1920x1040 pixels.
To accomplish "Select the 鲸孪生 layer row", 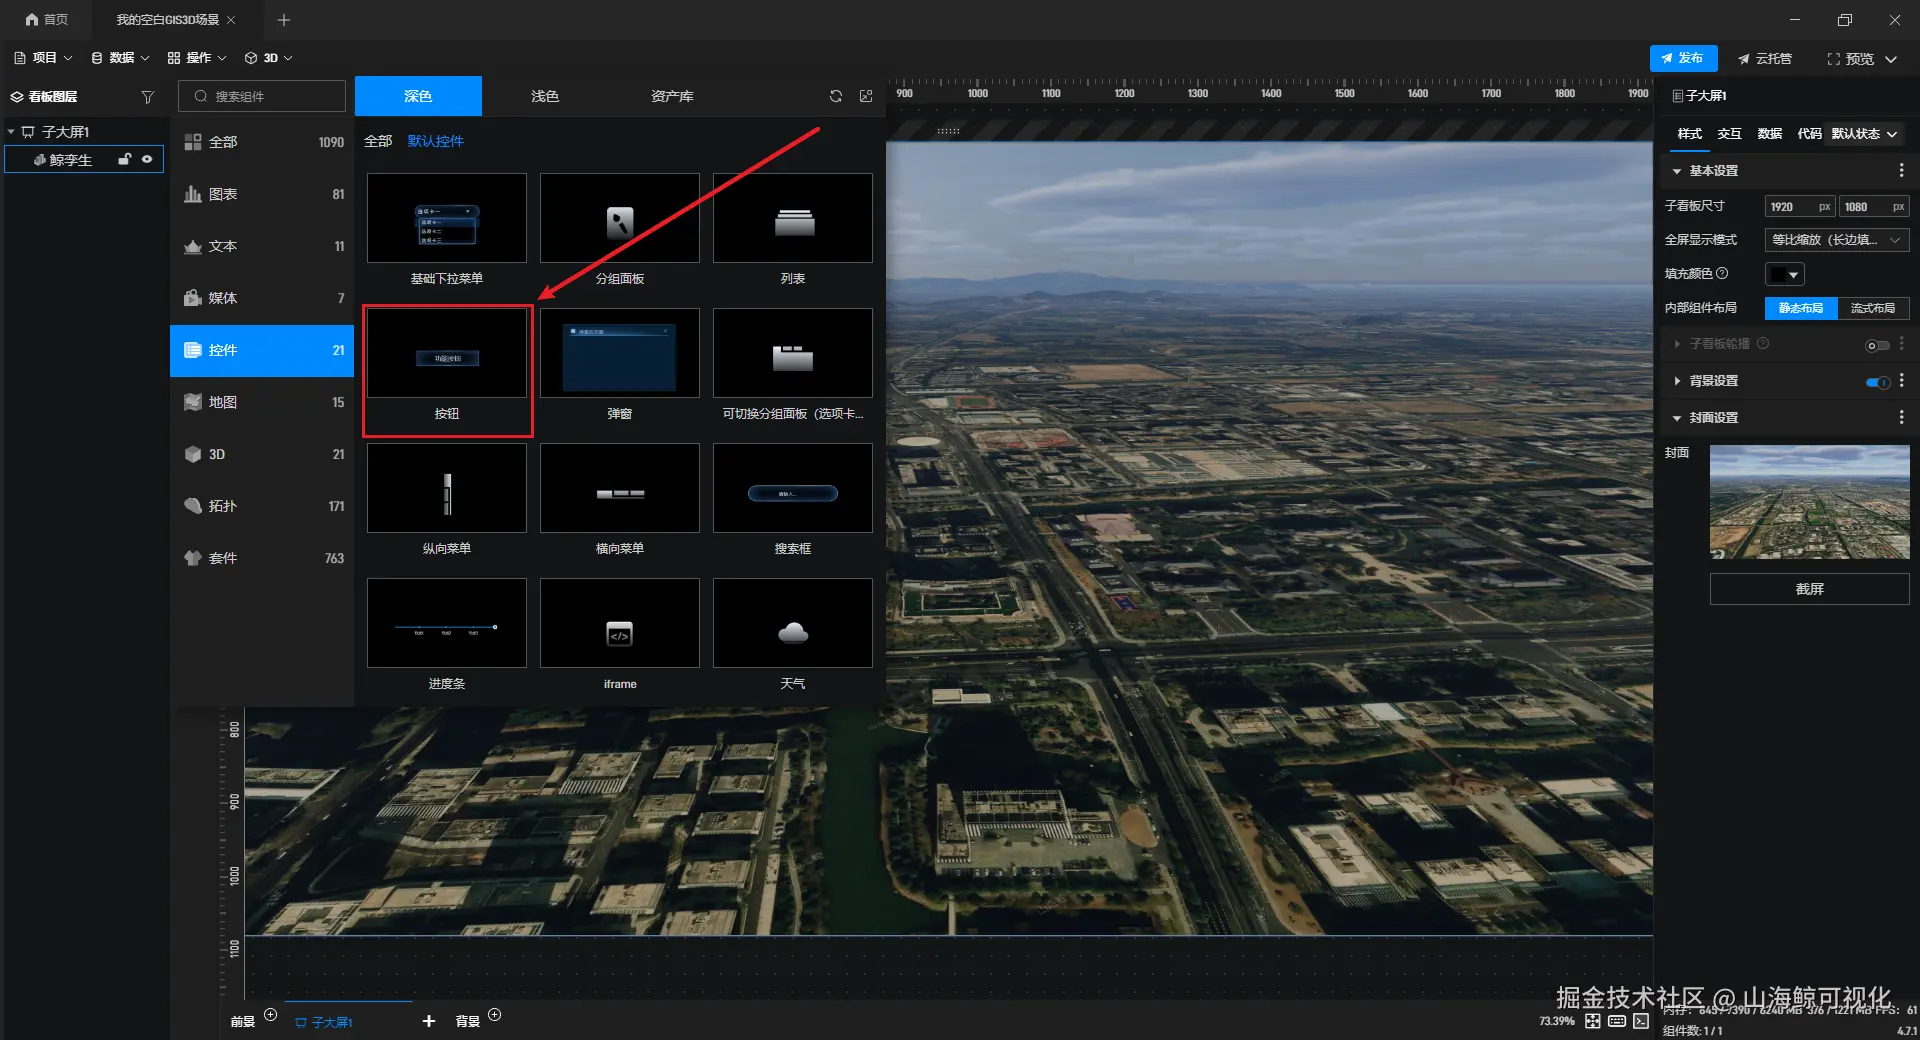I will click(x=84, y=159).
